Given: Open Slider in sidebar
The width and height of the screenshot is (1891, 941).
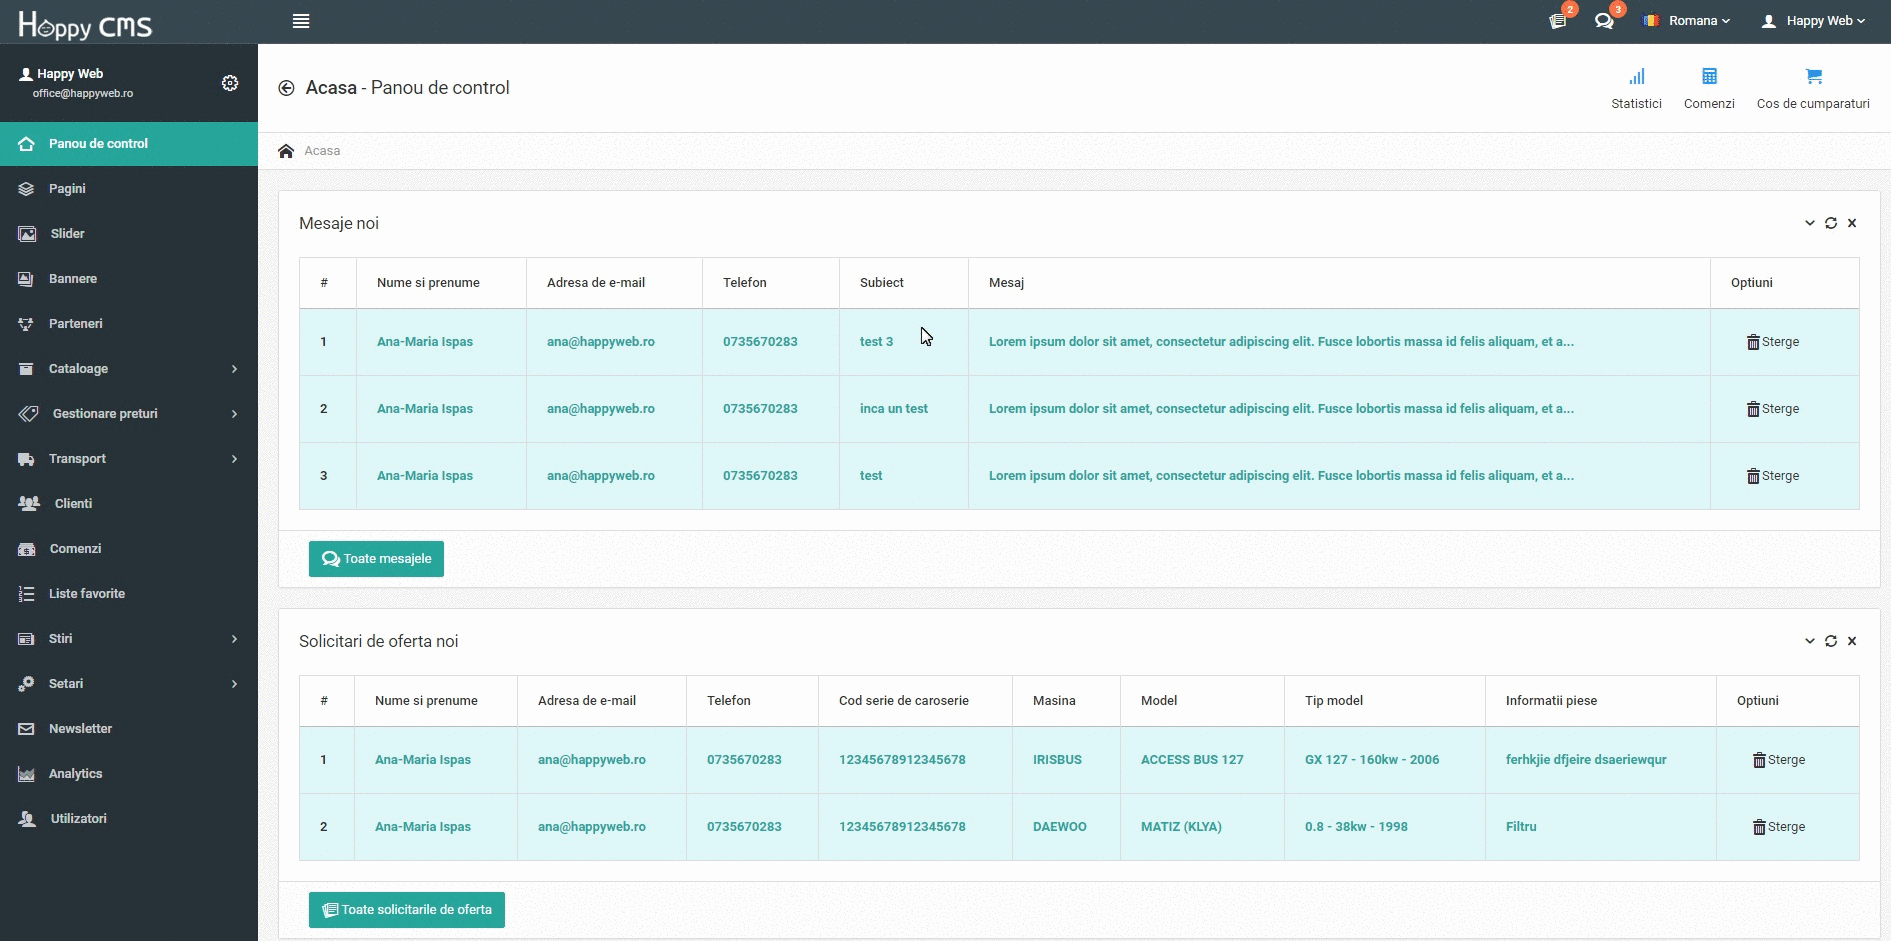Looking at the screenshot, I should pyautogui.click(x=129, y=234).
